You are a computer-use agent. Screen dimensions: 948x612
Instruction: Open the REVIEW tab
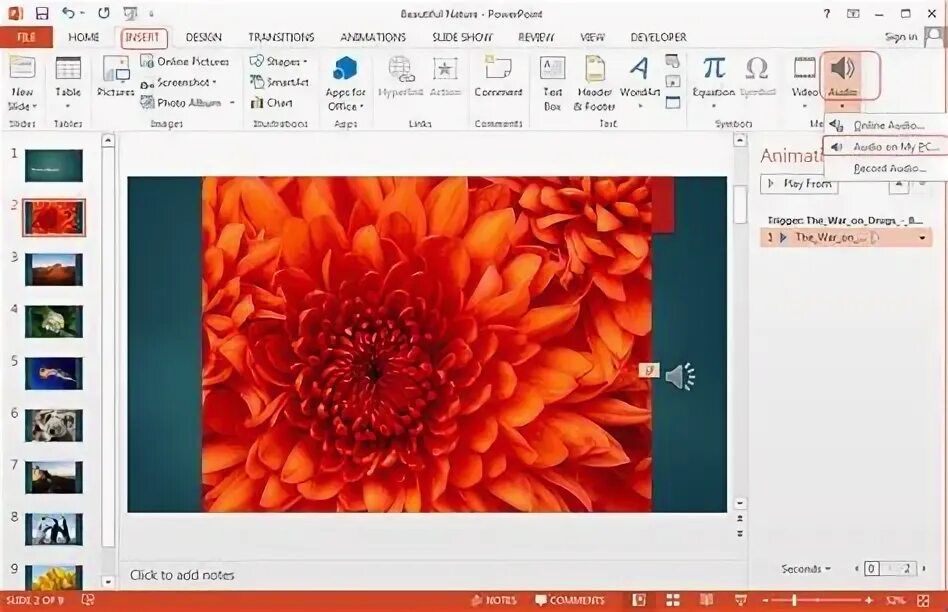(x=536, y=37)
